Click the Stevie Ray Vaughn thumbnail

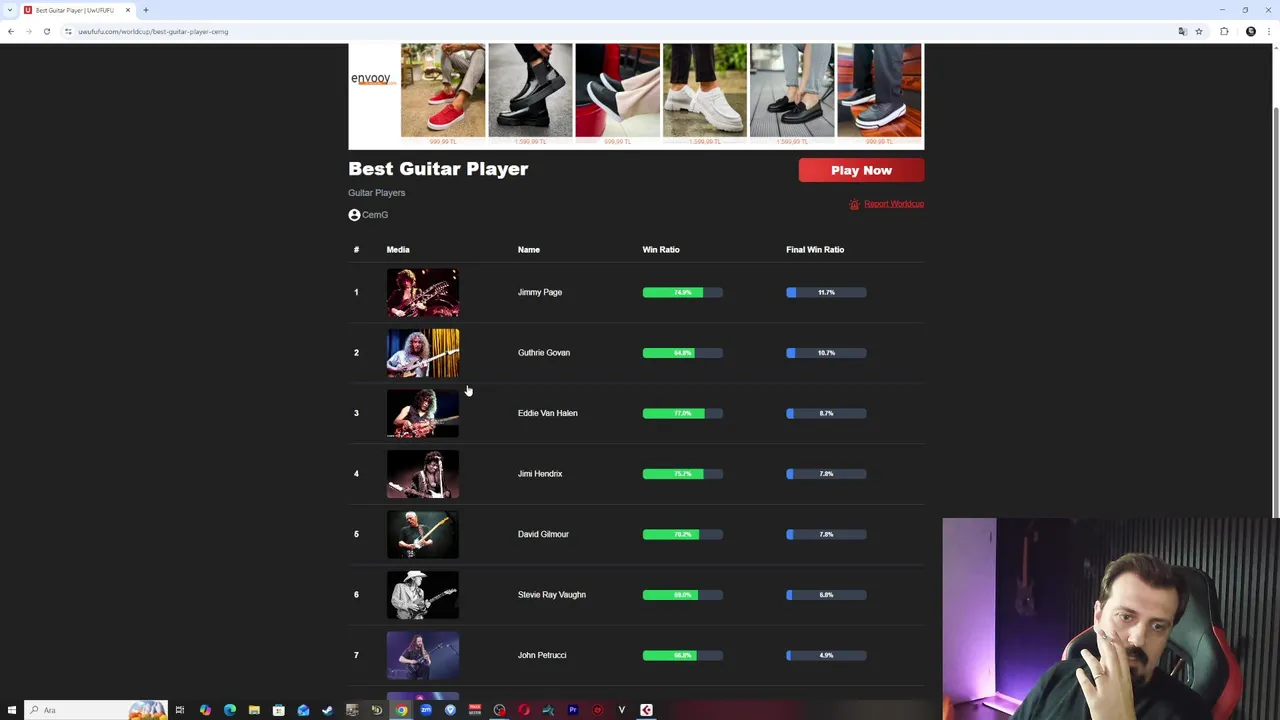click(423, 595)
